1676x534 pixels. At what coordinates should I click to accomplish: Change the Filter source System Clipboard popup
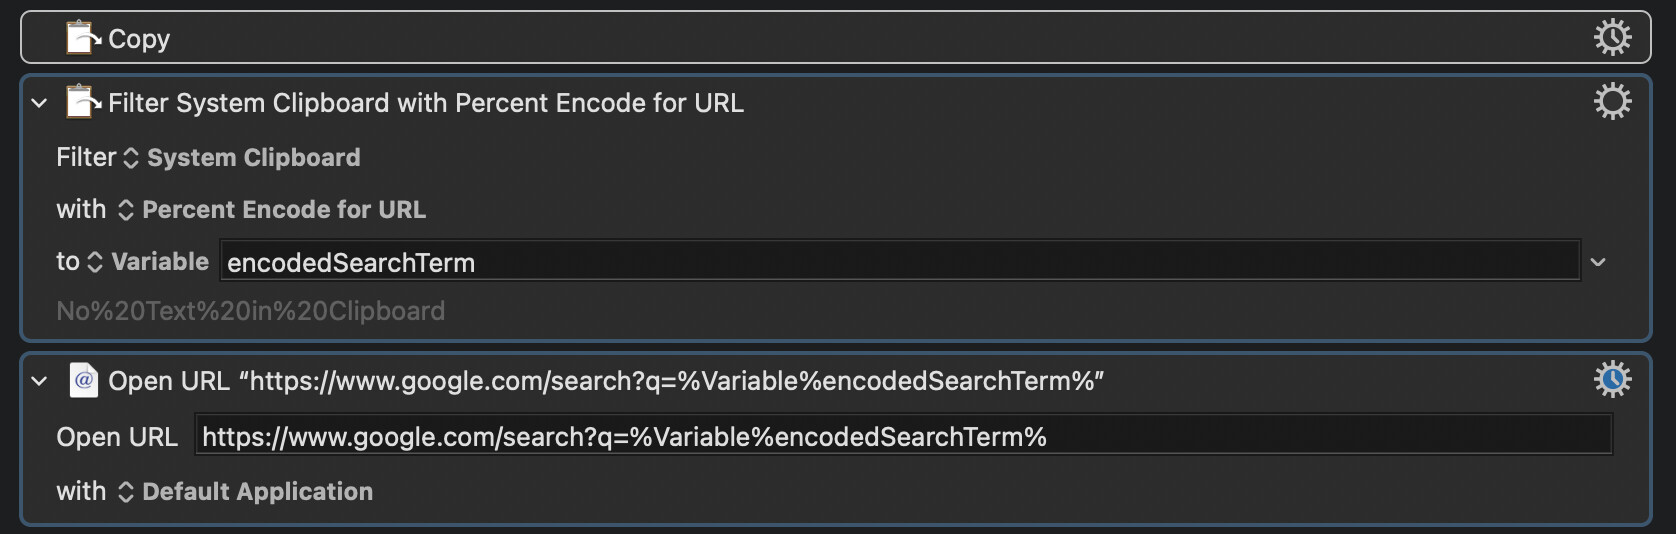(241, 158)
